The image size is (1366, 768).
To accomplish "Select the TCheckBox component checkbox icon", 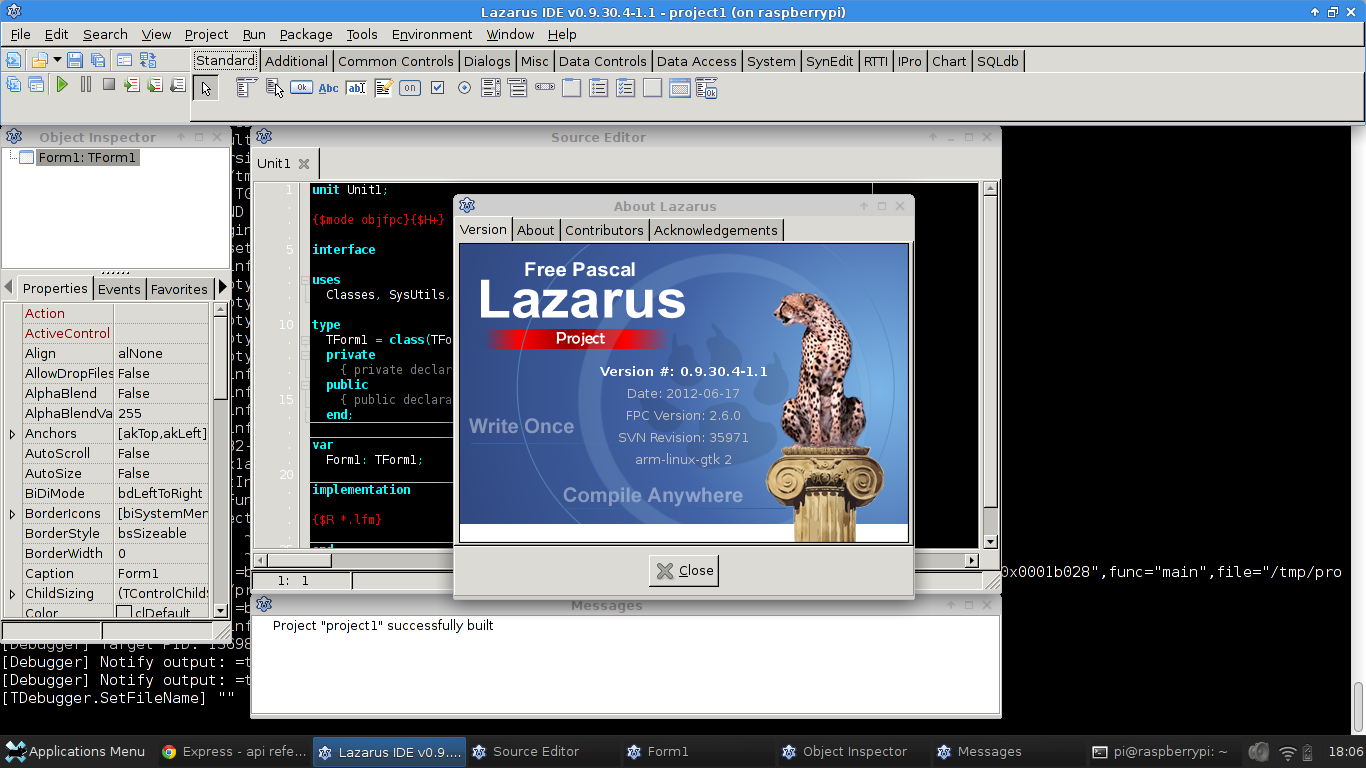I will pyautogui.click(x=436, y=88).
